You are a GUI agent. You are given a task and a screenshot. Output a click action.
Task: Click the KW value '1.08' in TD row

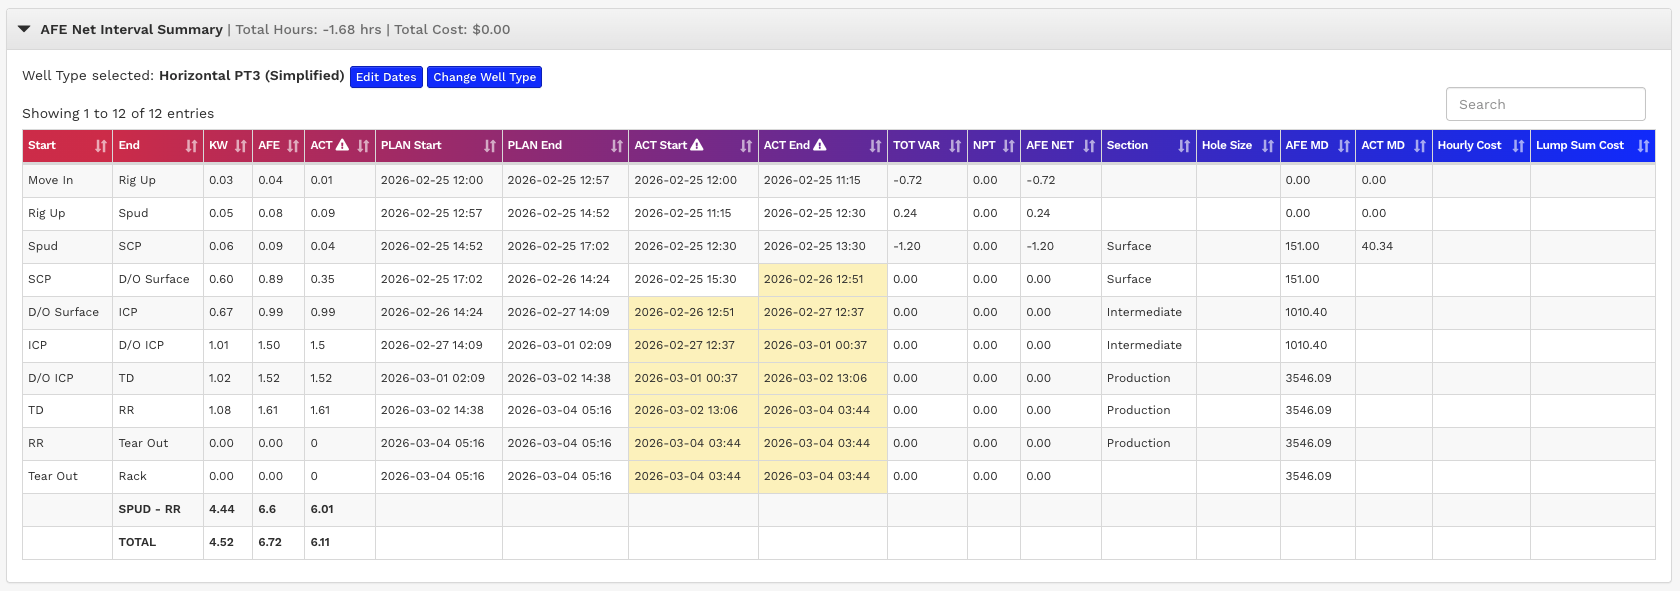[x=220, y=410]
